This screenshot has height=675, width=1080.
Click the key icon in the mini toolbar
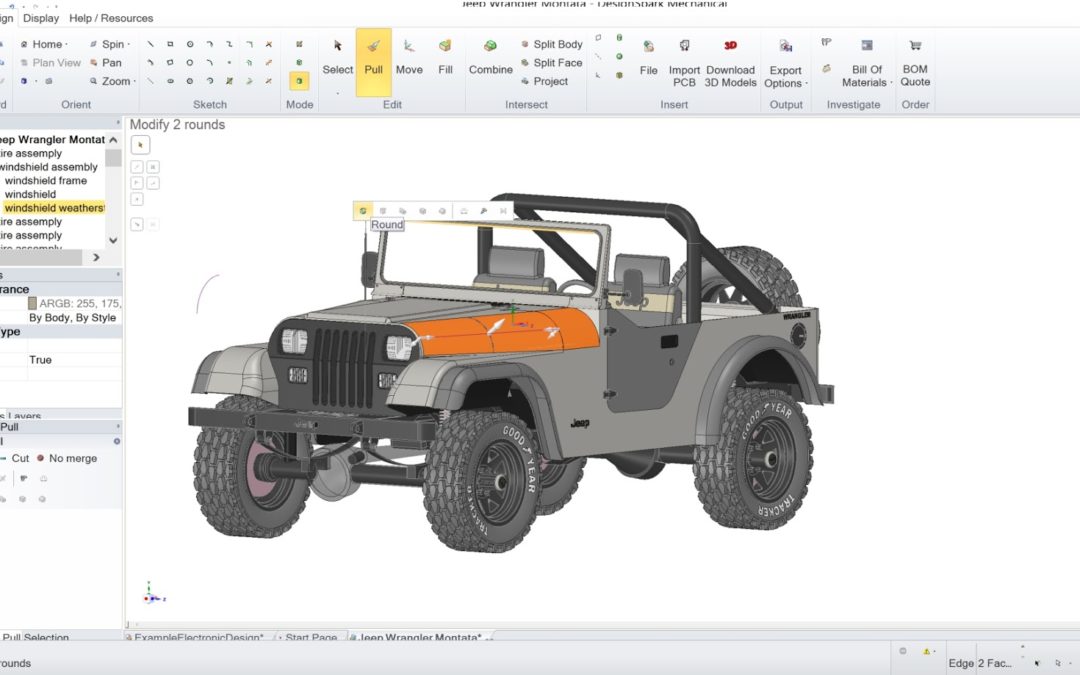coord(484,211)
